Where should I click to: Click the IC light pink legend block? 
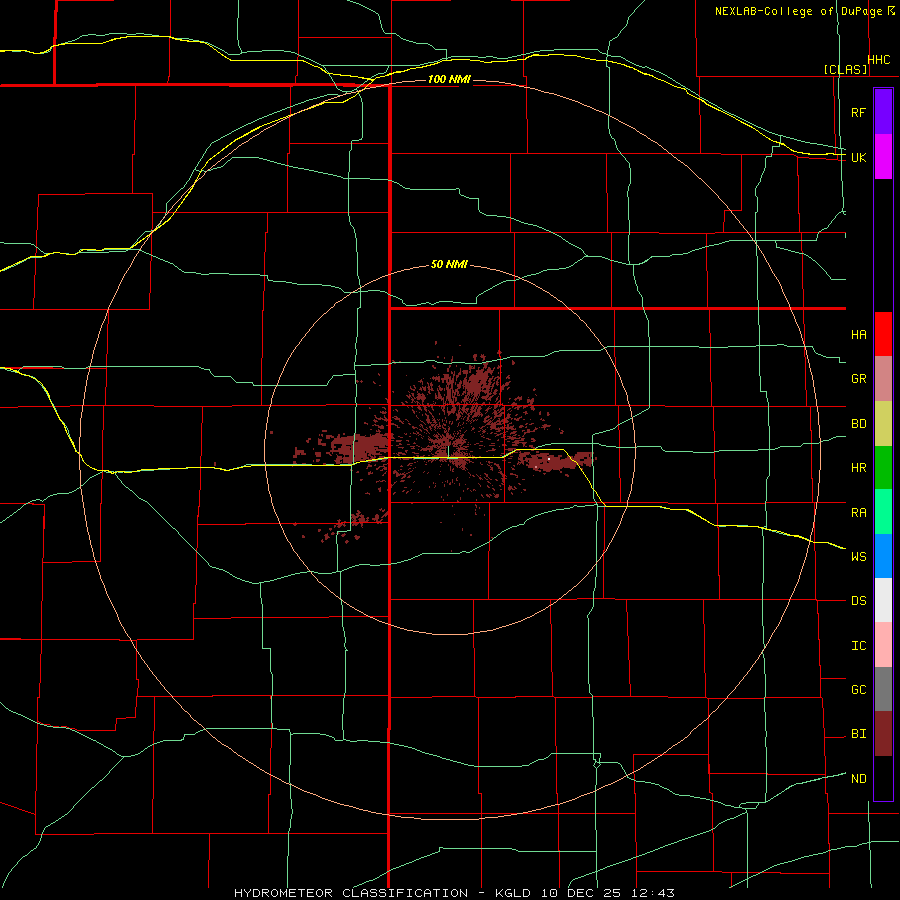pyautogui.click(x=883, y=645)
